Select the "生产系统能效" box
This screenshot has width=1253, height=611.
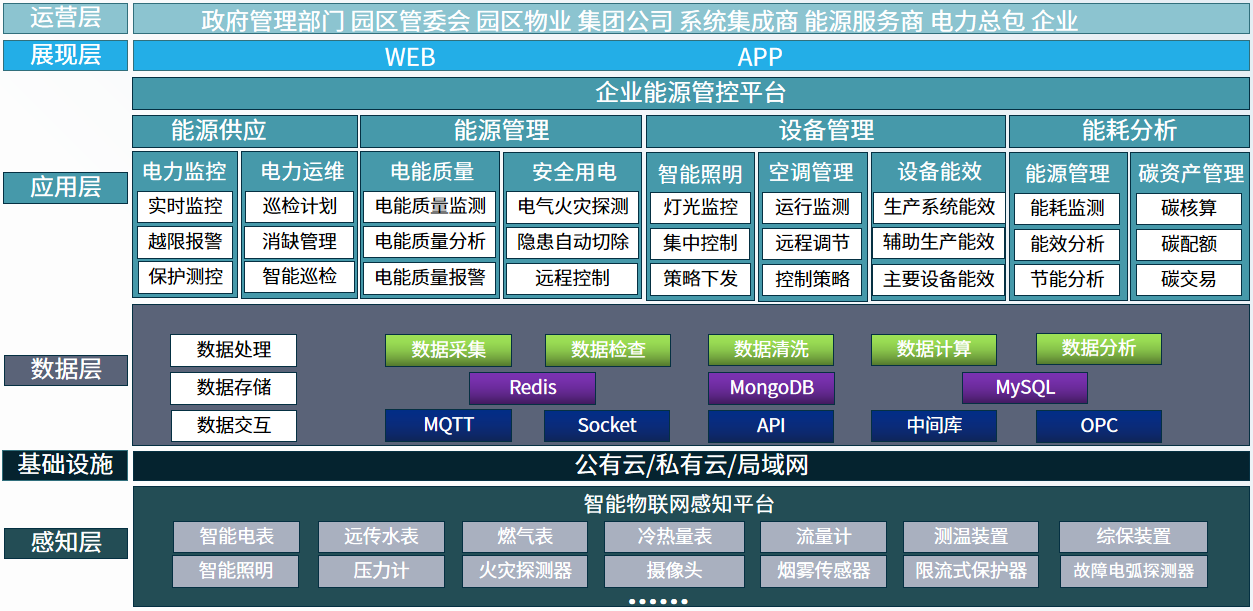click(939, 208)
